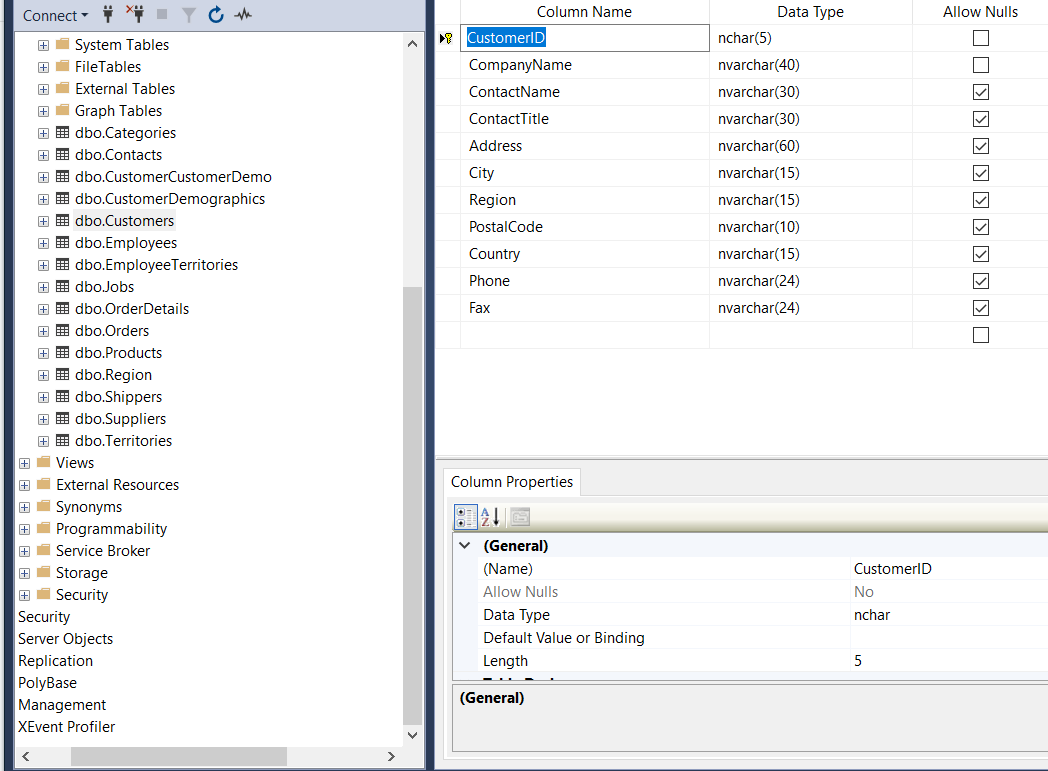Expand the Views folder node
This screenshot has height=771, width=1048.
25,464
